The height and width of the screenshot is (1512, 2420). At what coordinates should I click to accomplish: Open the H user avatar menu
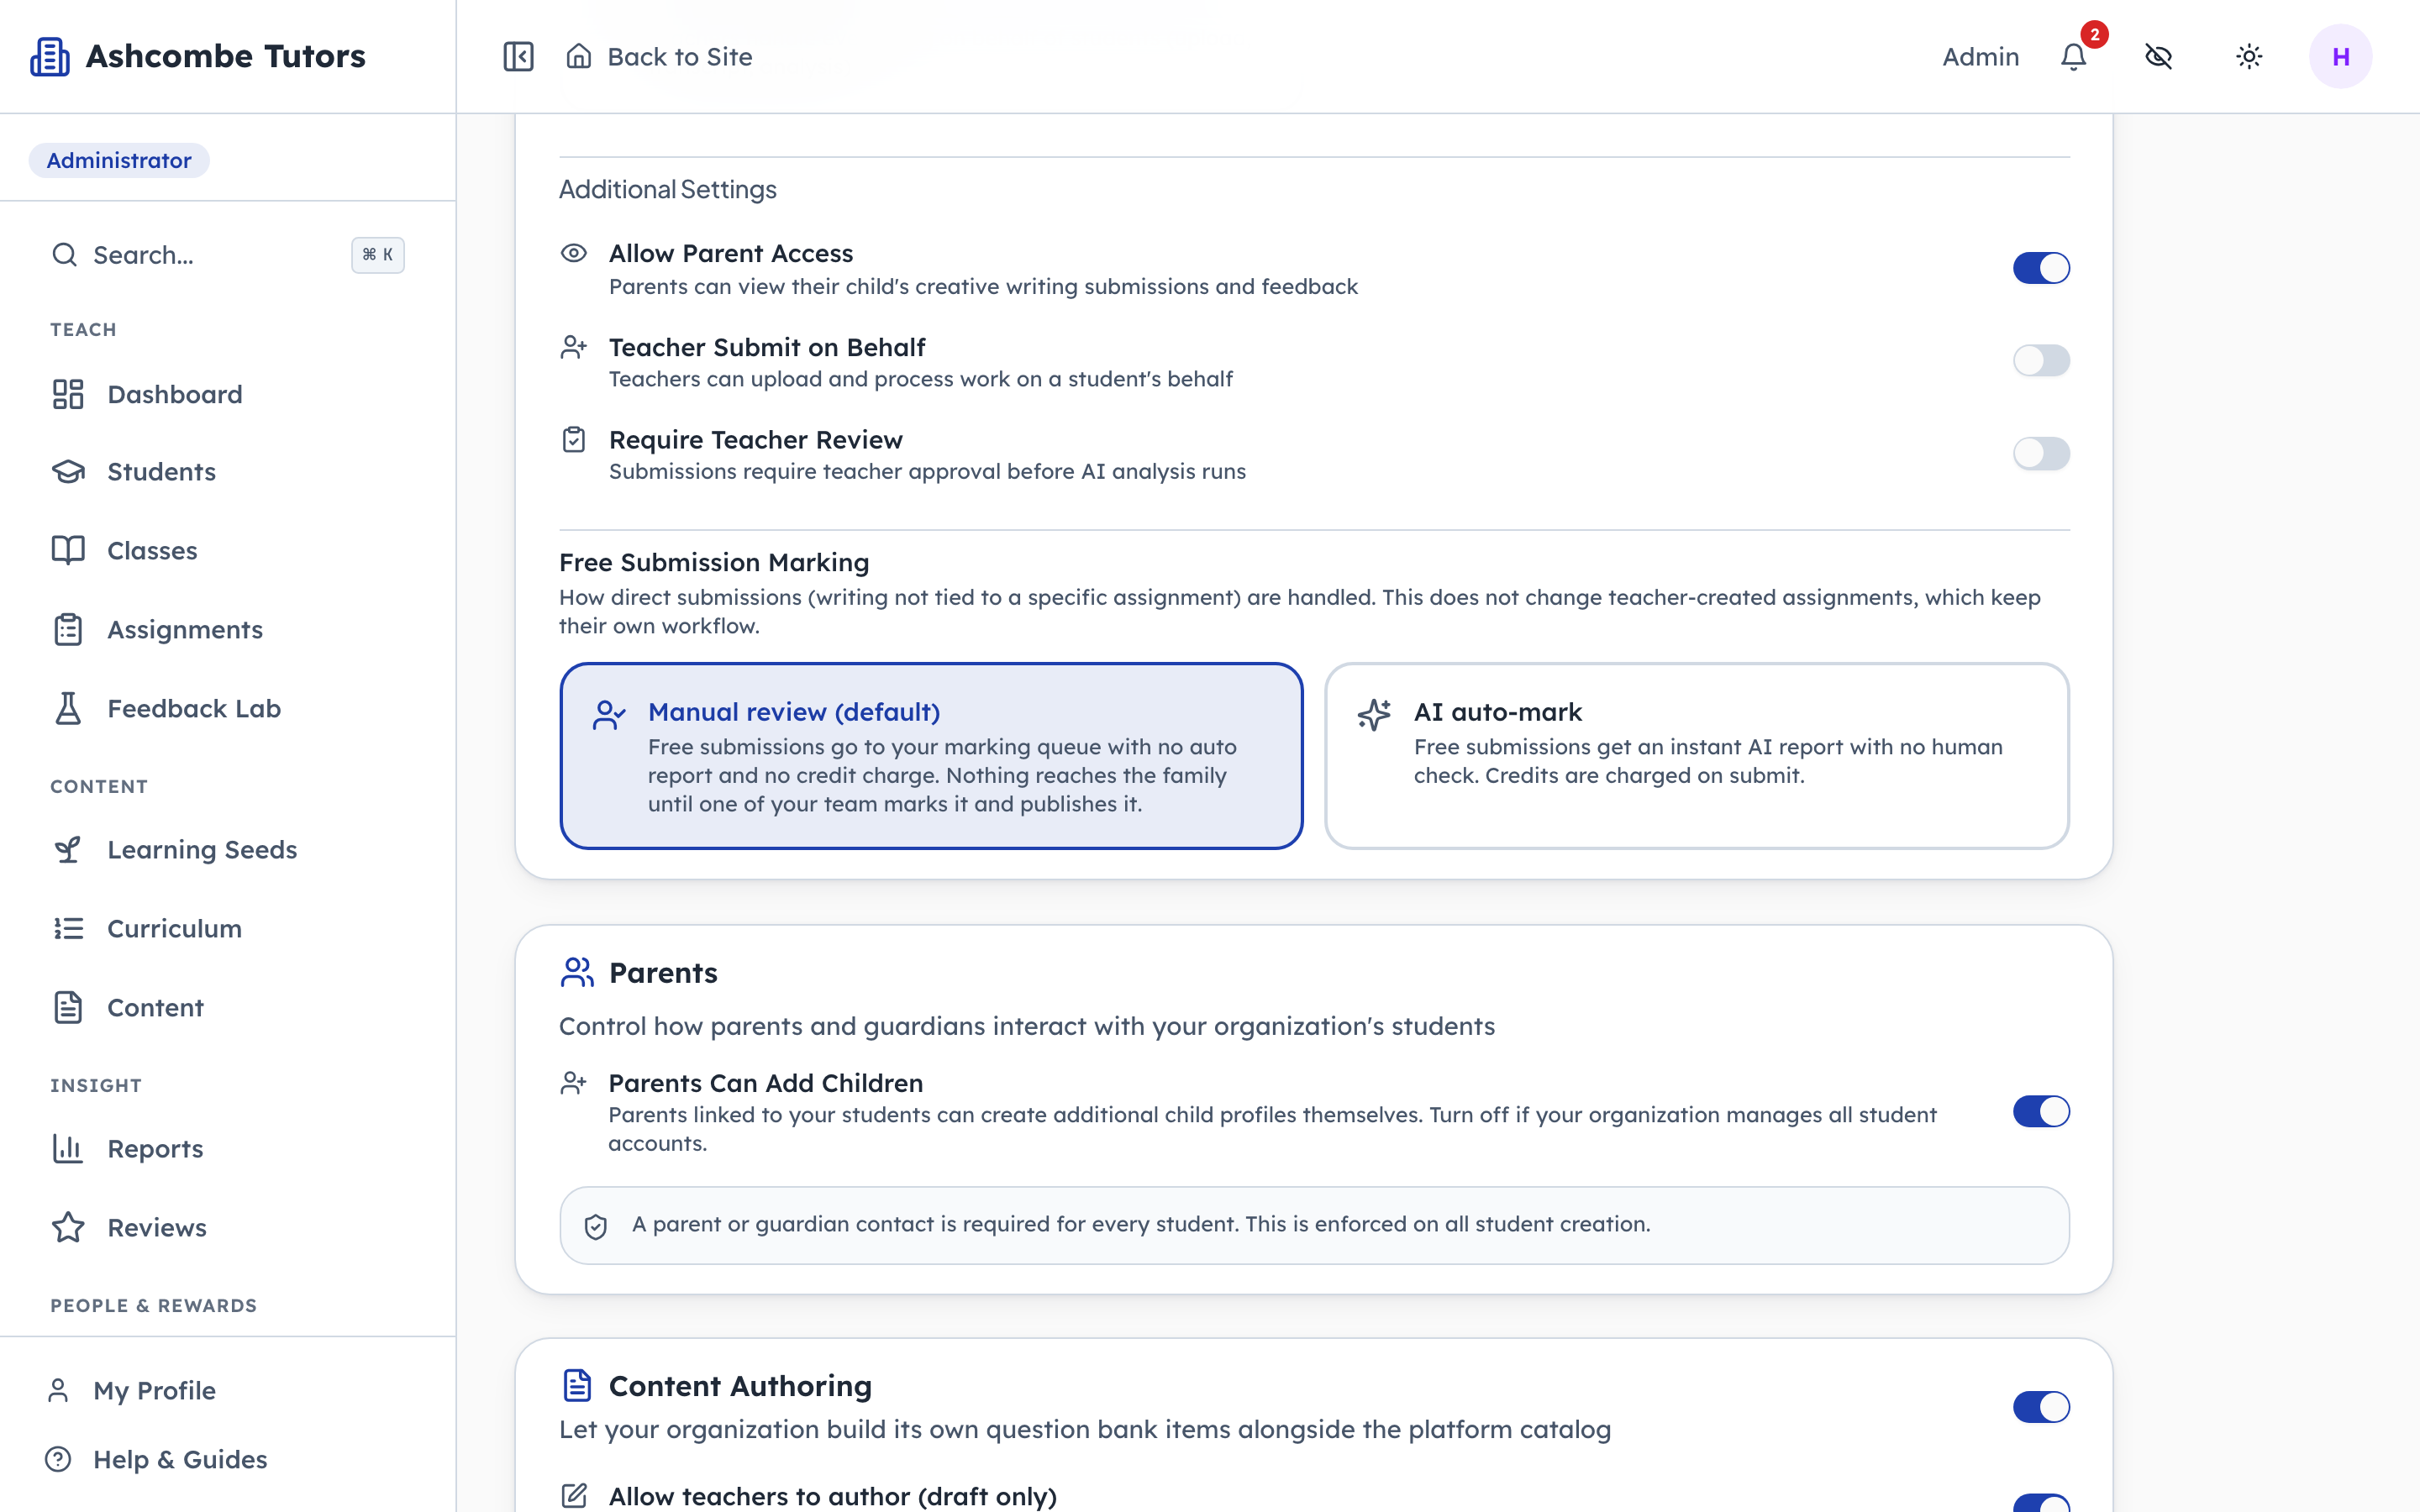pyautogui.click(x=2340, y=57)
